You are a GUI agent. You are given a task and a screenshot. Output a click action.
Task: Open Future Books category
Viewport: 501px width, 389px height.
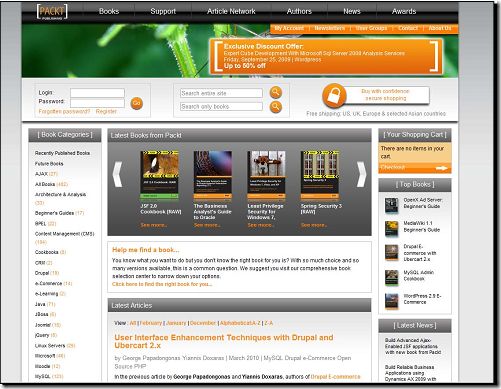[x=49, y=164]
